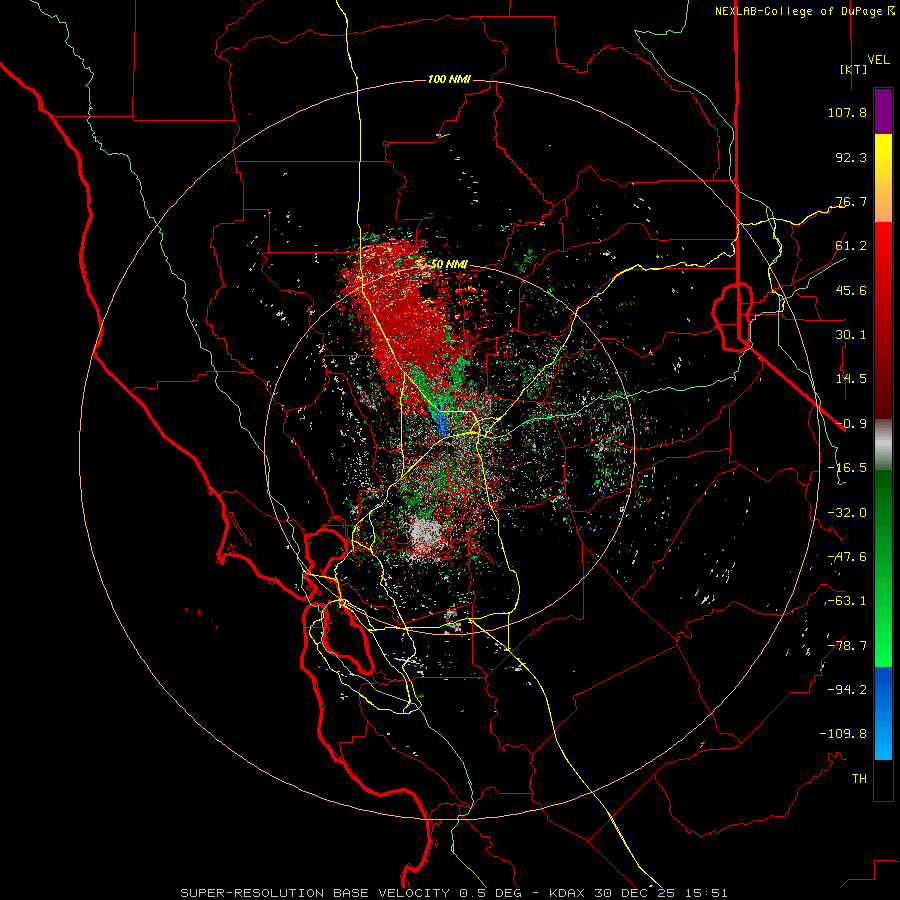
Task: Click the 100 NMI range ring label
Action: (449, 79)
